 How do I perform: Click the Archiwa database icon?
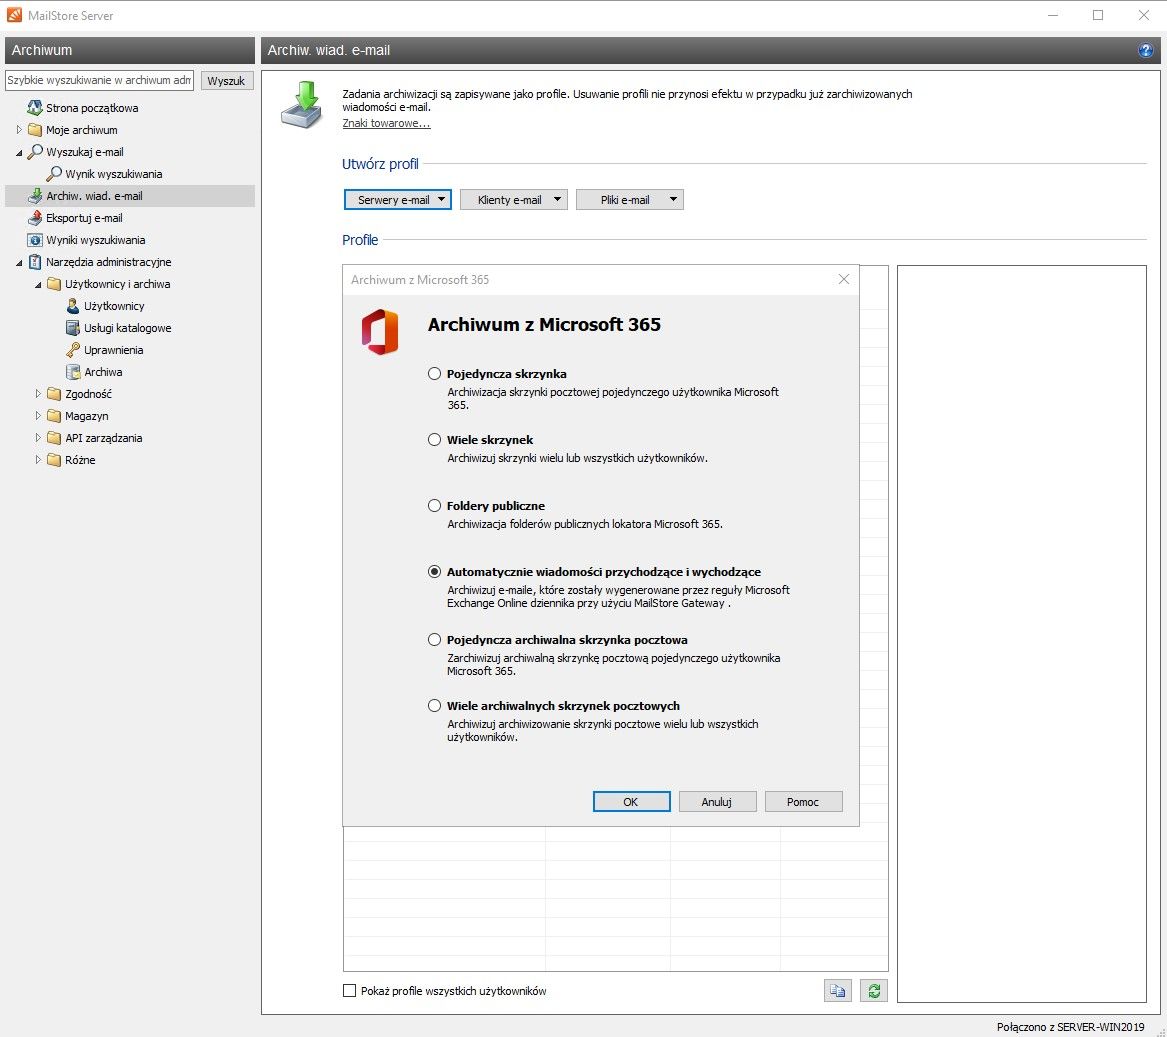tap(72, 372)
